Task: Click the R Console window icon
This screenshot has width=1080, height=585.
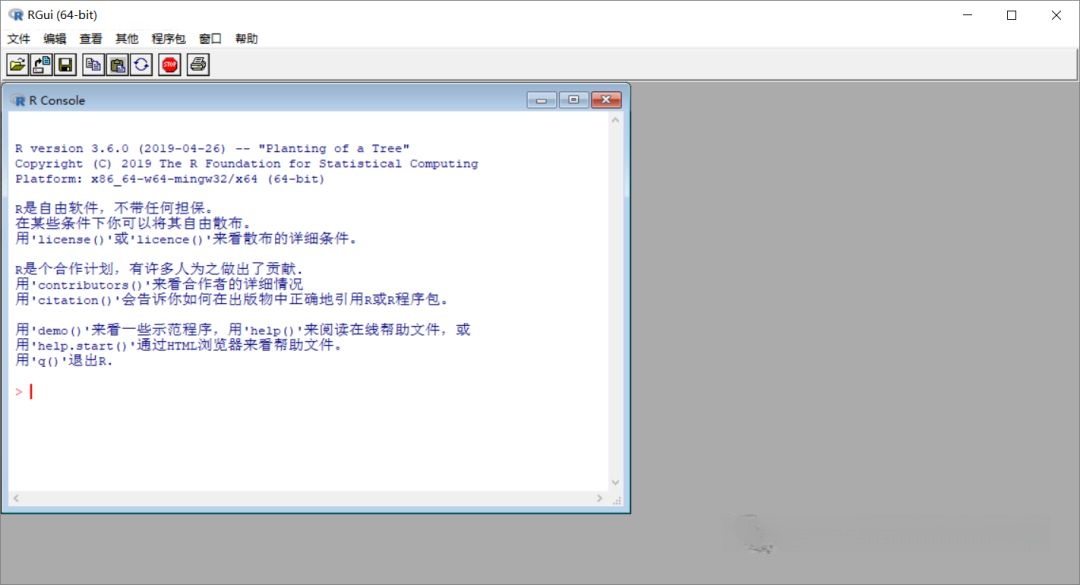Action: click(19, 101)
